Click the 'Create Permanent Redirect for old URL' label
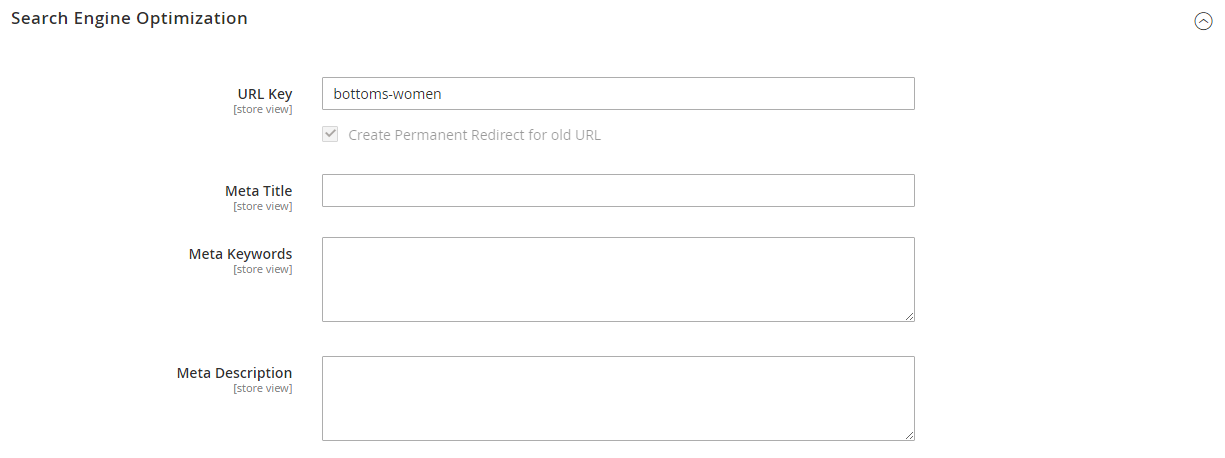This screenshot has width=1225, height=458. pos(474,135)
